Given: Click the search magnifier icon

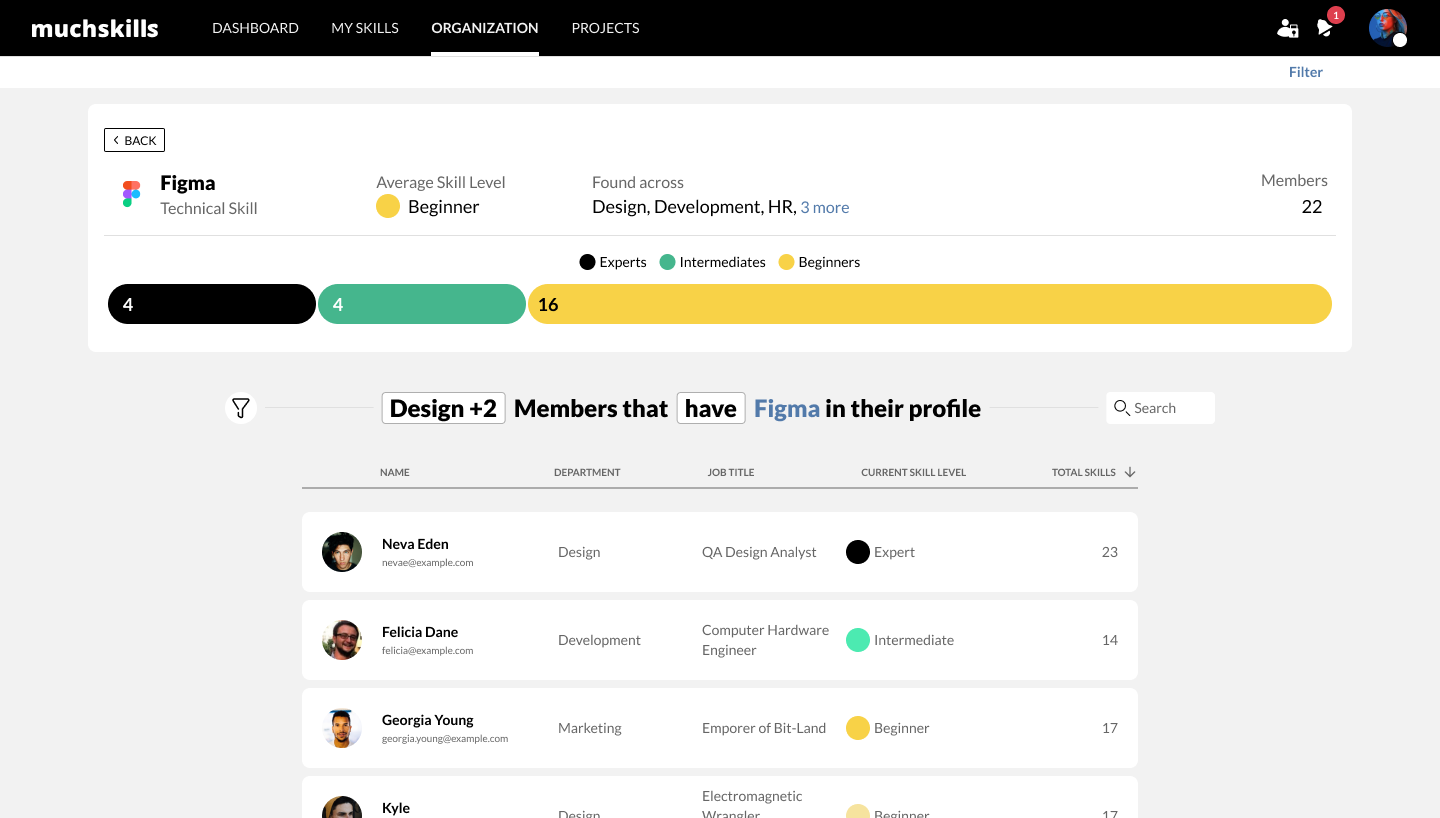Looking at the screenshot, I should [1122, 408].
